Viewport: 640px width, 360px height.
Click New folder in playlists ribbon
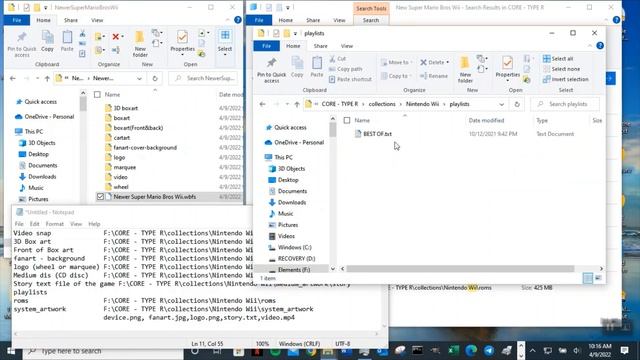pos(464,70)
